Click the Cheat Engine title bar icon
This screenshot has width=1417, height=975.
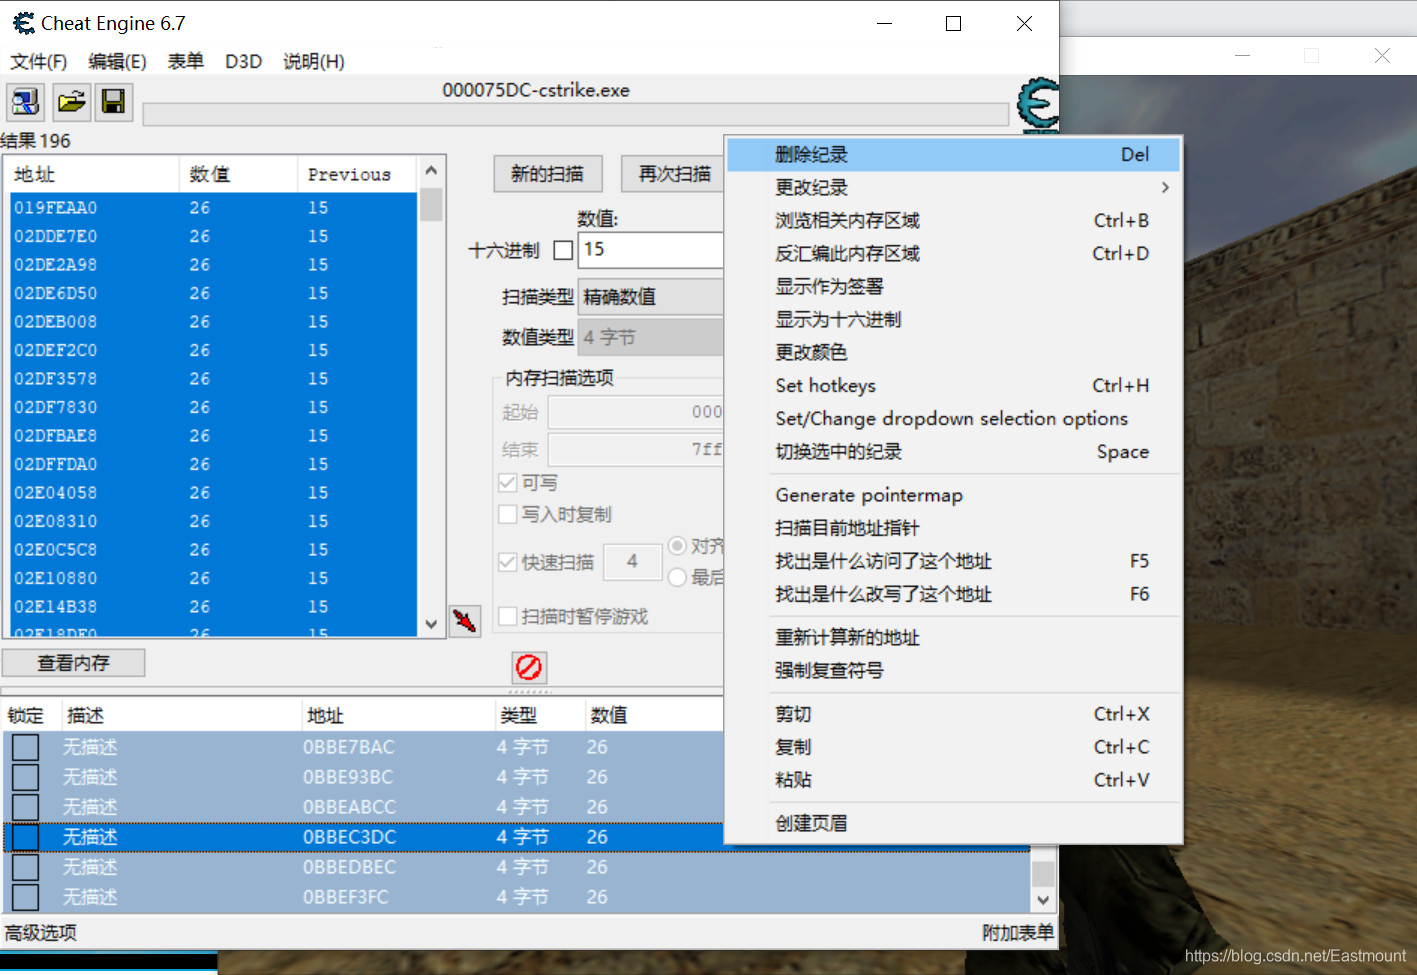tap(24, 23)
